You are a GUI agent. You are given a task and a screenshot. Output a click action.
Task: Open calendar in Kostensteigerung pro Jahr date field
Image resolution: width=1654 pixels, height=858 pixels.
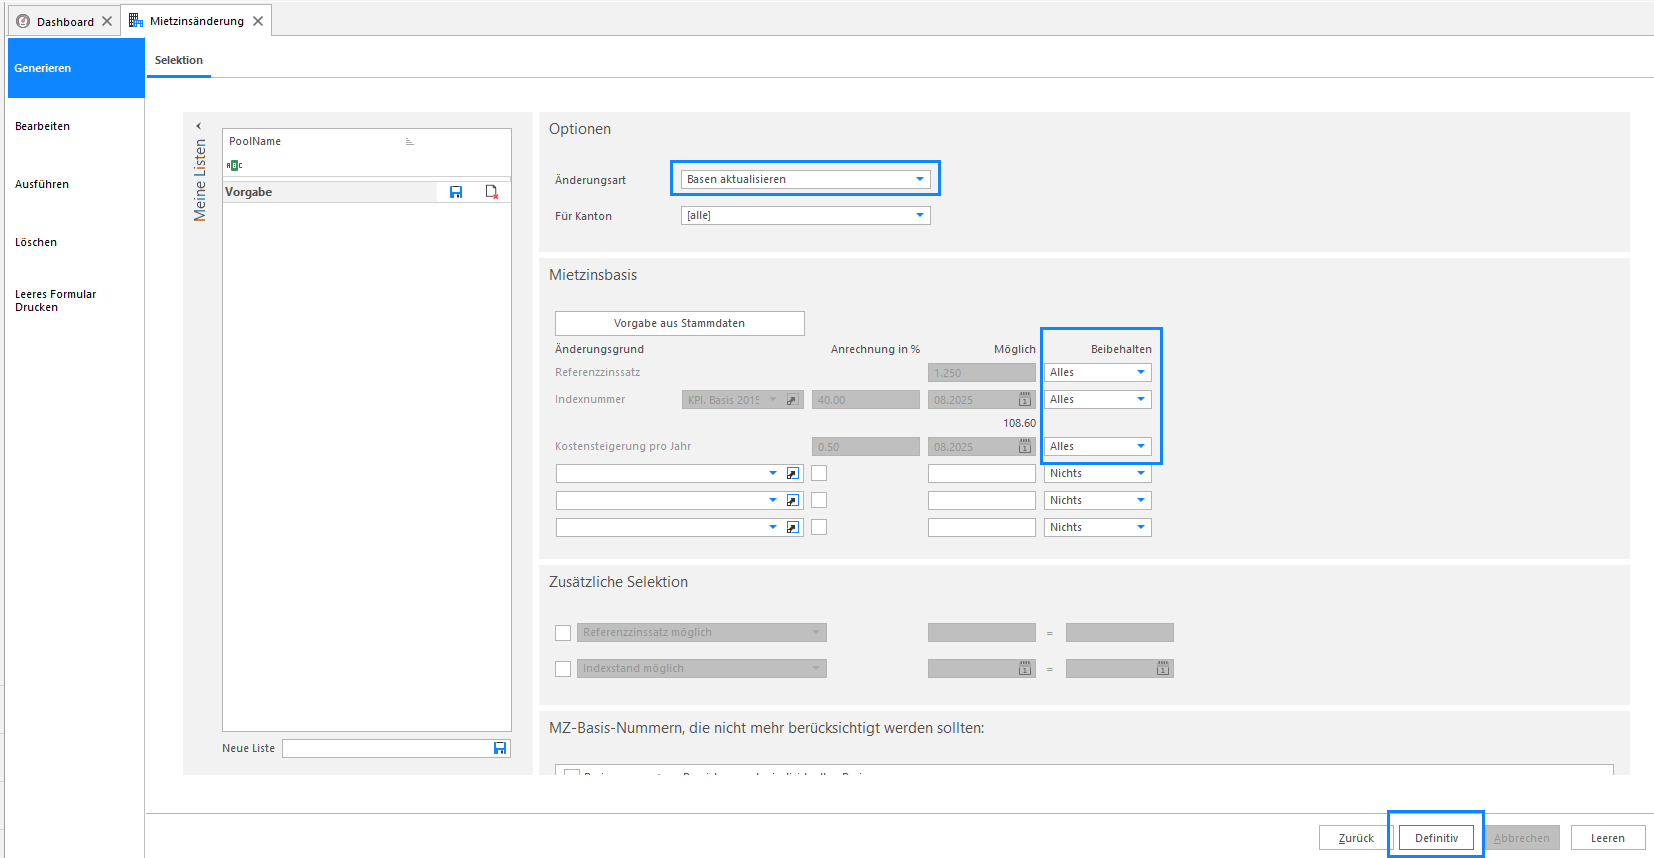pyautogui.click(x=1025, y=446)
